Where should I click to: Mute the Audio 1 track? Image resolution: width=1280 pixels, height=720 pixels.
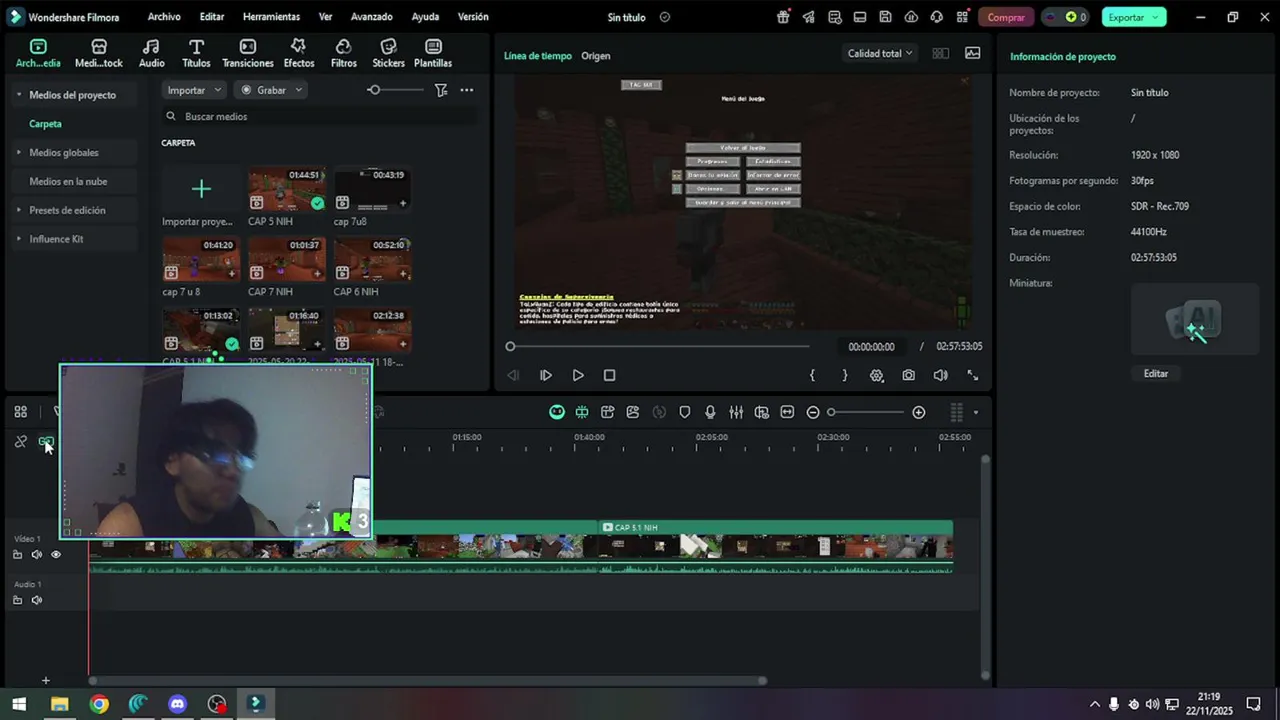(37, 600)
